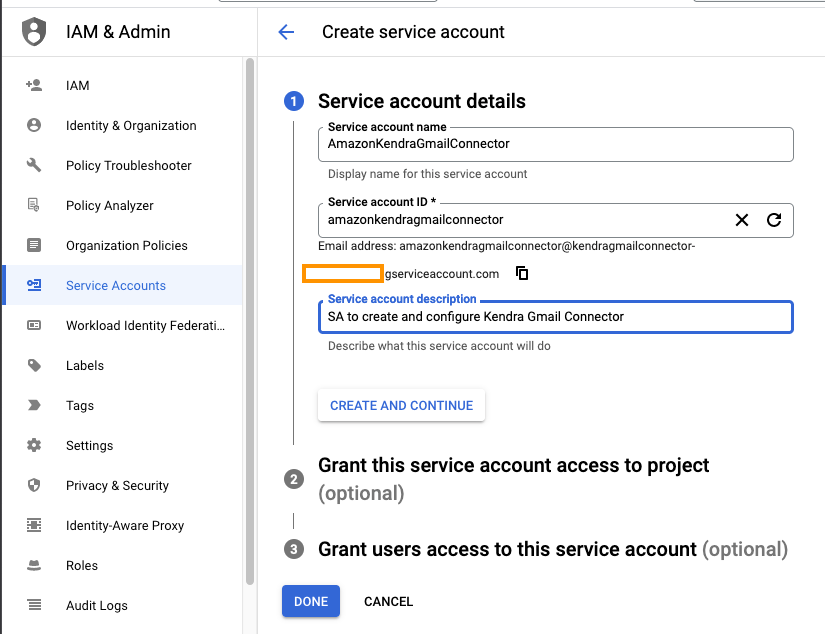This screenshot has height=634, width=825.
Task: Click the Settings gear icon
Action: 34,445
